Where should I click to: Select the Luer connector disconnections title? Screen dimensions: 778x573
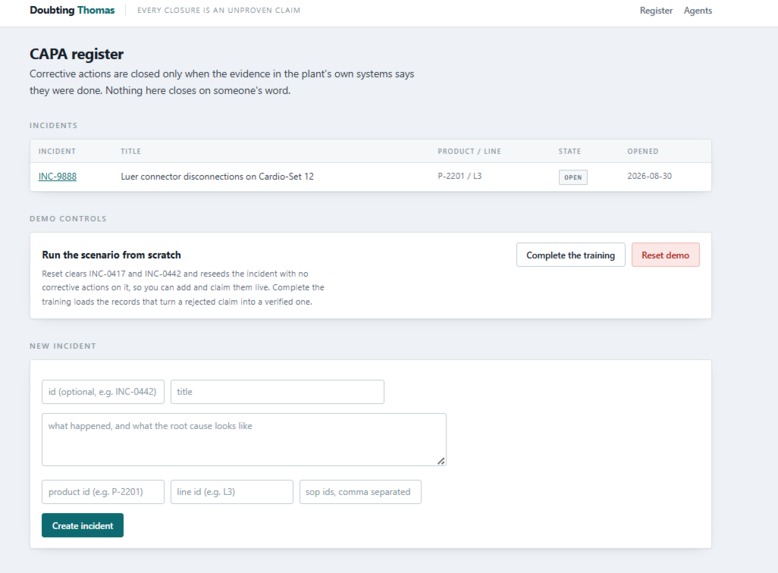tap(217, 176)
